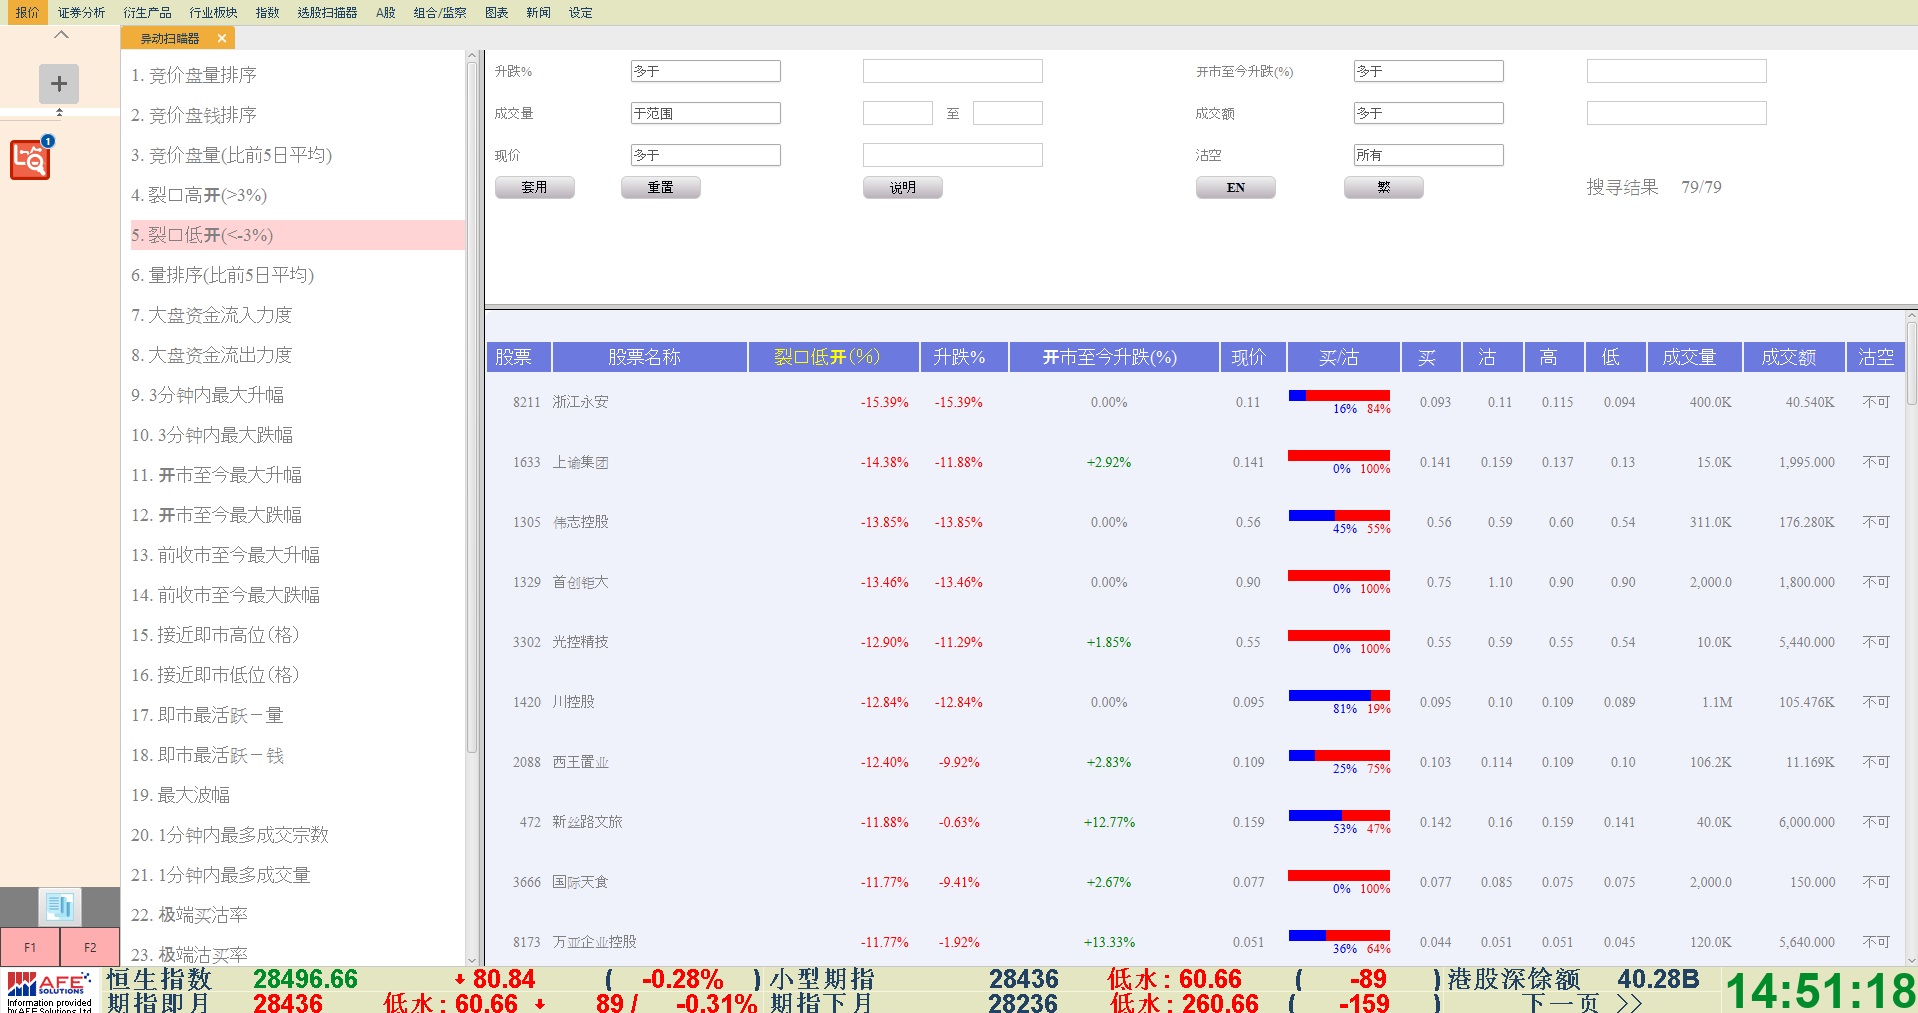Click the 重置 reset button
Viewport: 1918px width, 1013px height.
[661, 187]
